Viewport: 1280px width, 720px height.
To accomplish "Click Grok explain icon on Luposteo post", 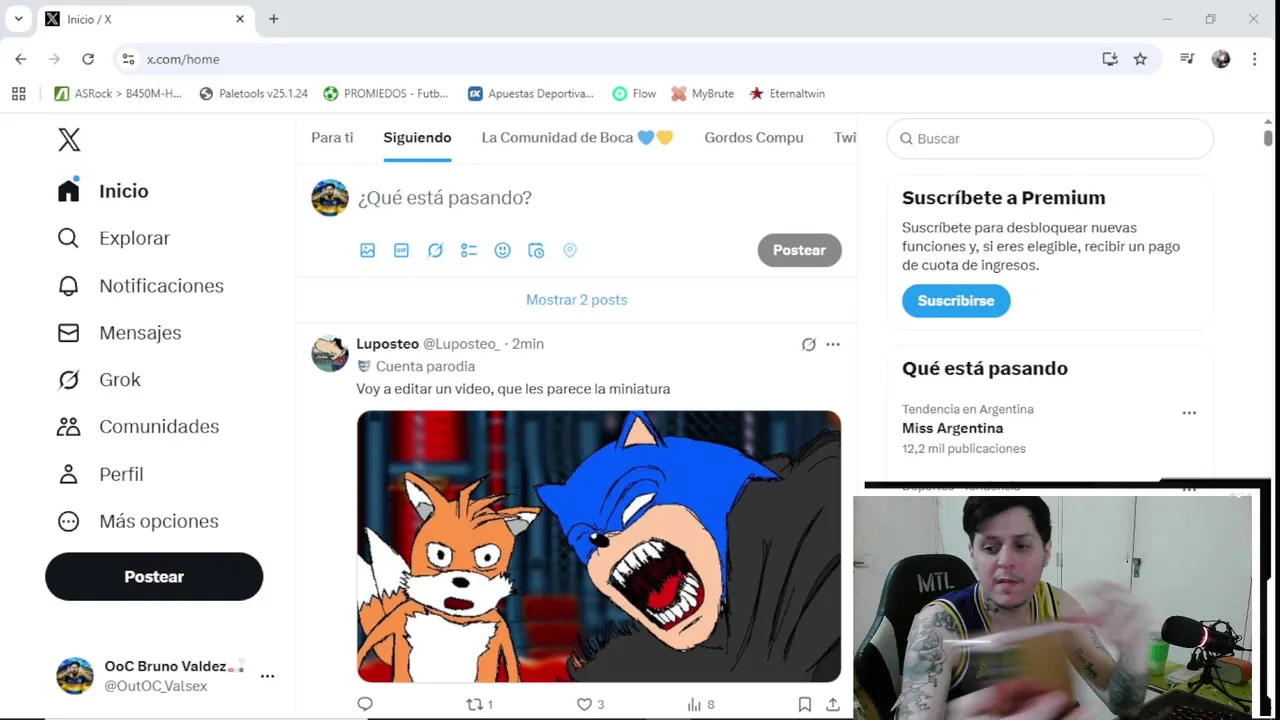I will coord(808,345).
